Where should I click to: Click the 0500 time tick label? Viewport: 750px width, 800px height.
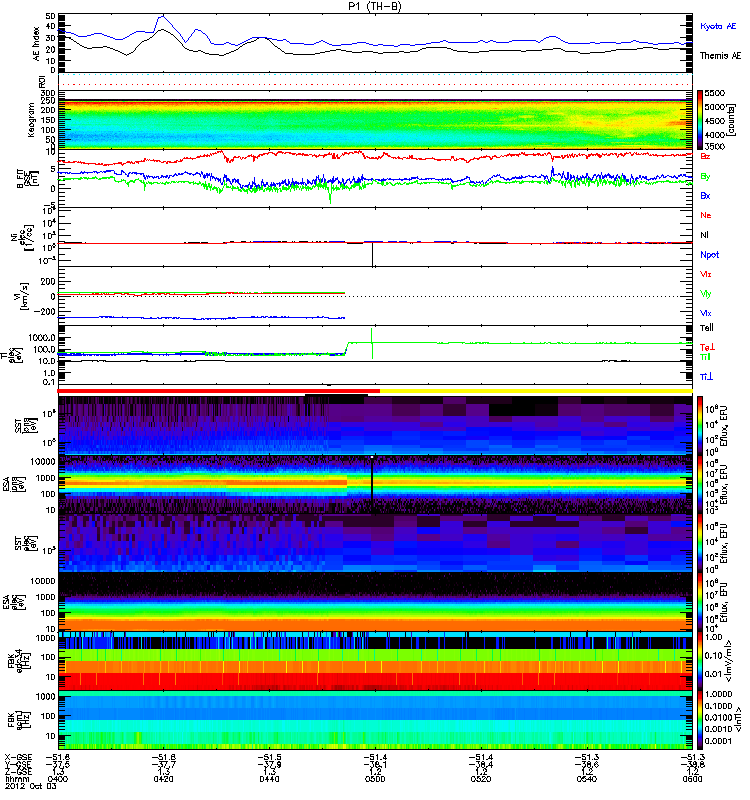point(375,779)
